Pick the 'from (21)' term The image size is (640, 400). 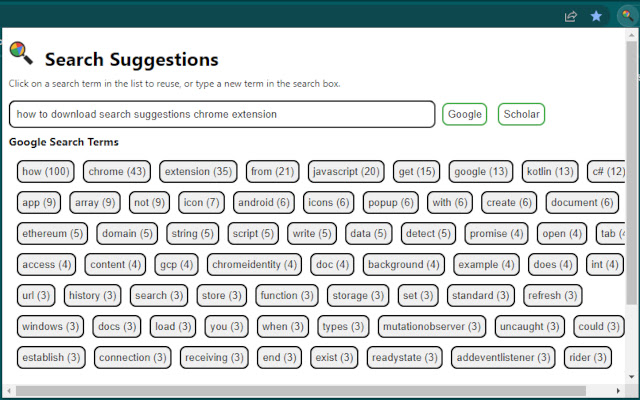pos(272,171)
